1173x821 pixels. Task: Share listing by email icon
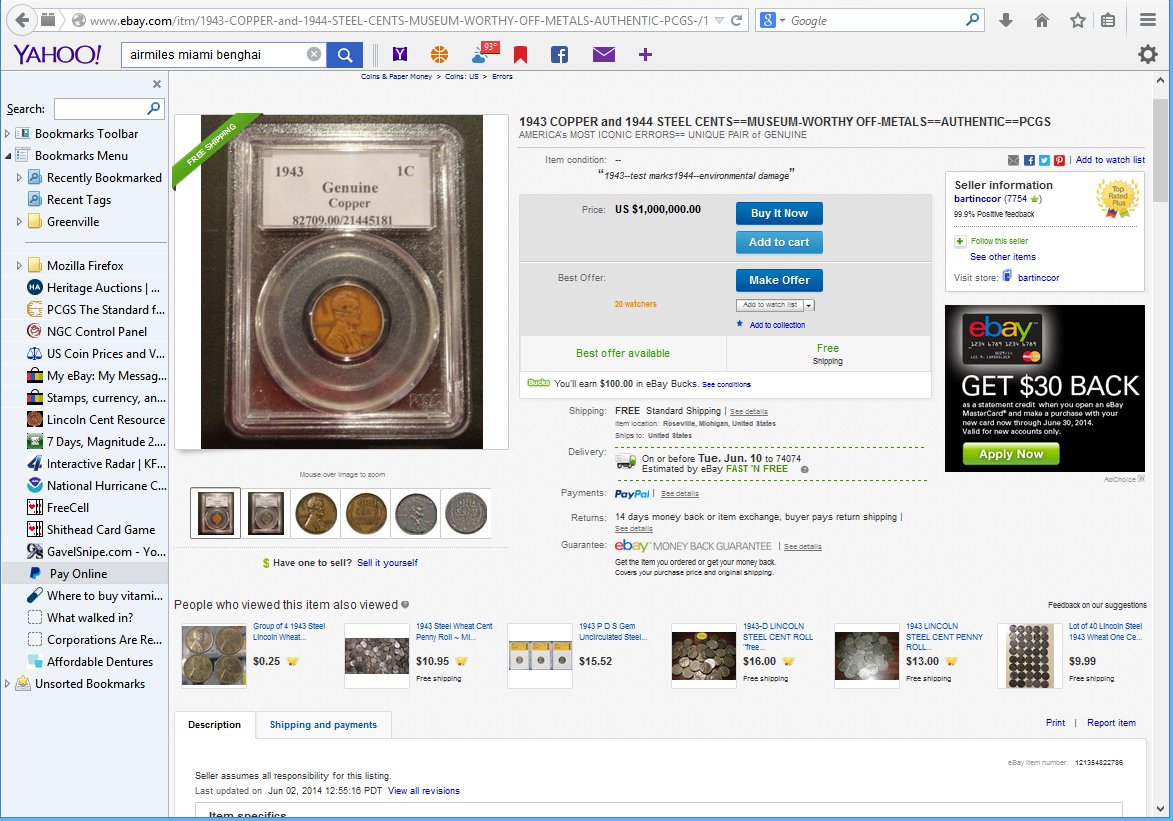[1014, 160]
